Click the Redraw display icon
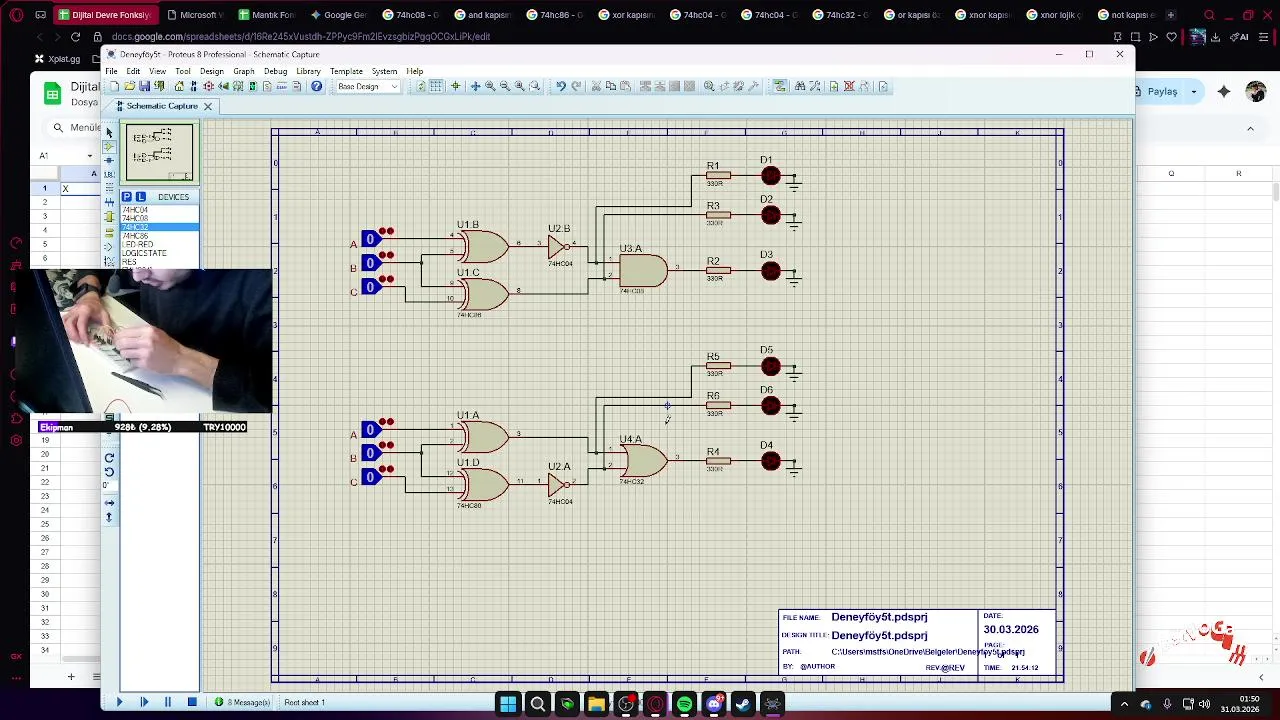Image resolution: width=1280 pixels, height=720 pixels. coord(420,86)
